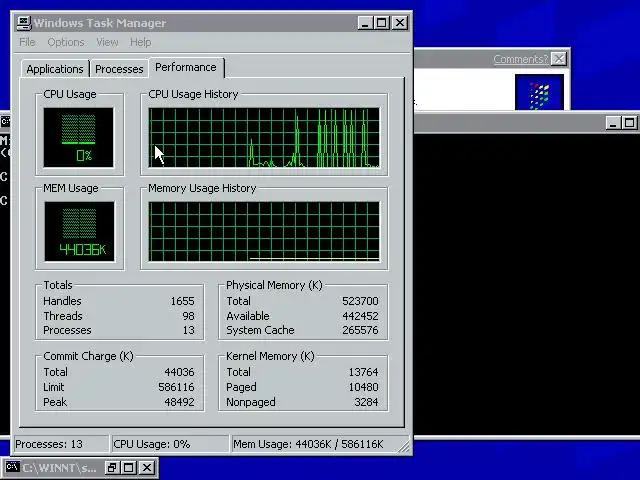Click Physical Memory Total value 523700
The height and width of the screenshot is (480, 640).
pos(360,301)
